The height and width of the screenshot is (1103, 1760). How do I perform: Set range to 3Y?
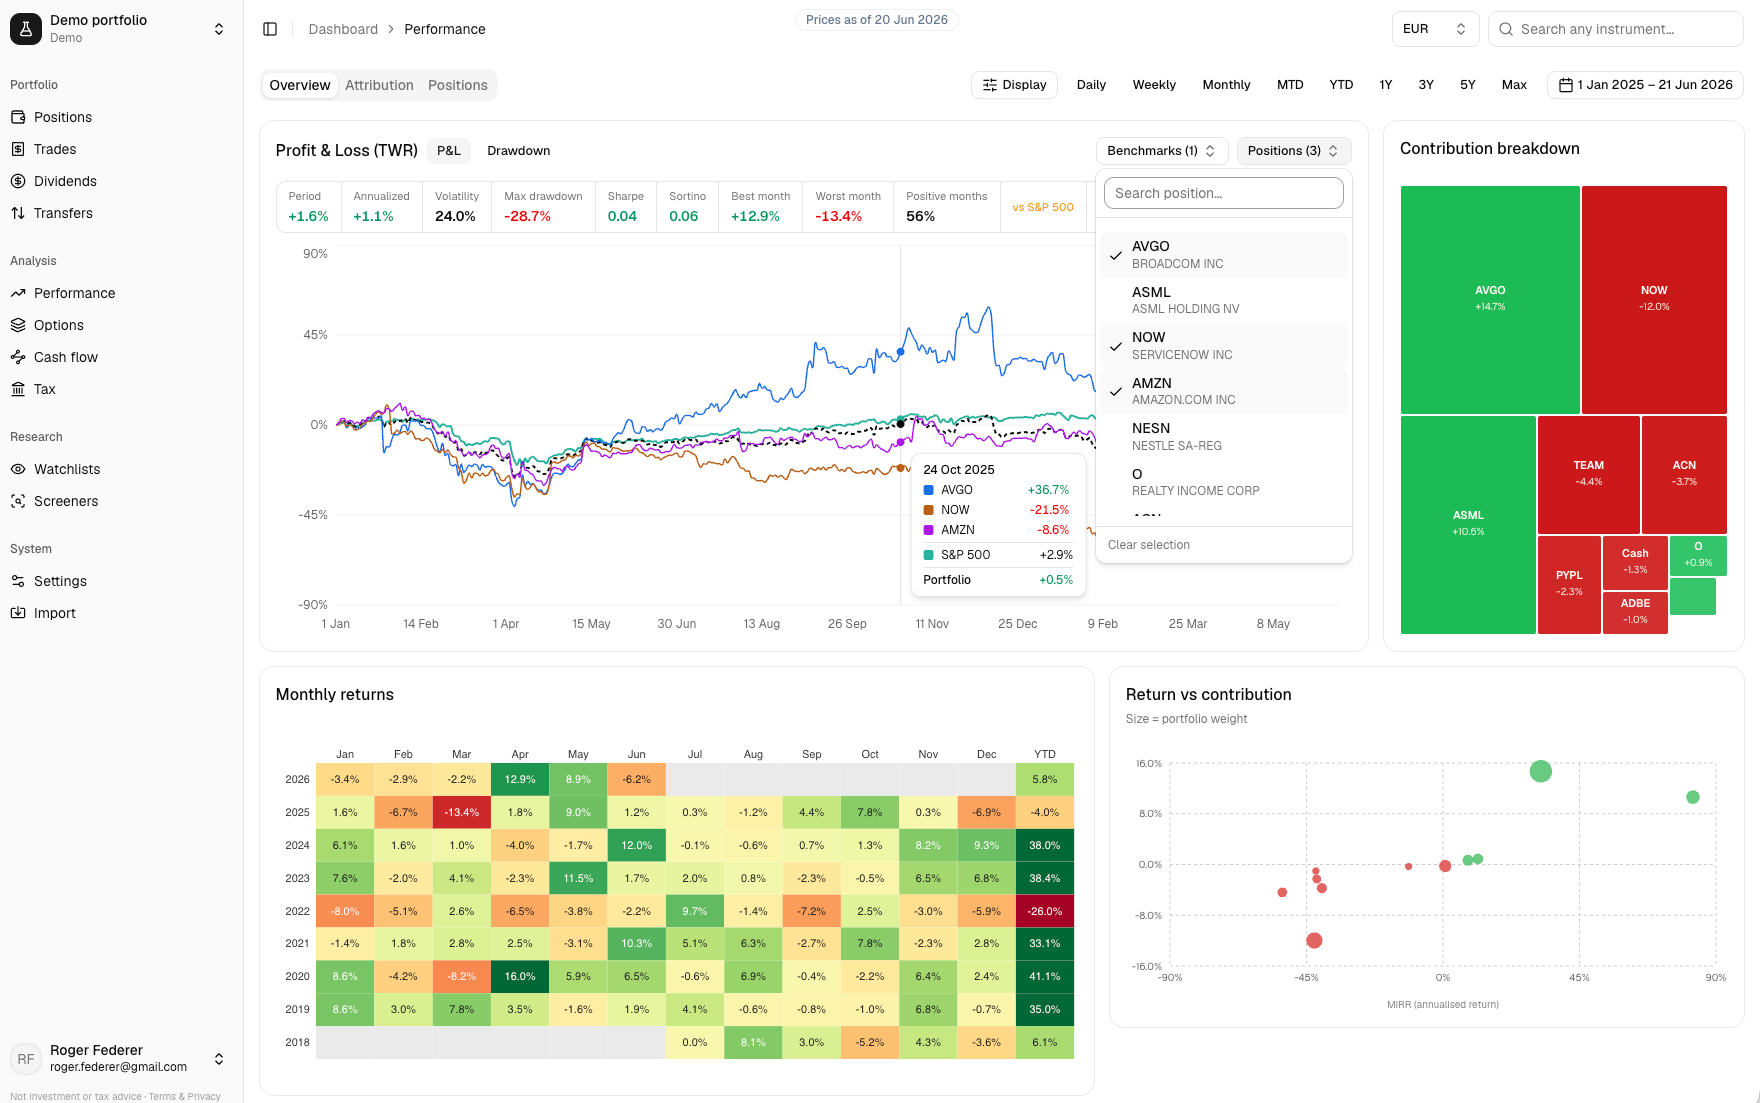pos(1426,85)
